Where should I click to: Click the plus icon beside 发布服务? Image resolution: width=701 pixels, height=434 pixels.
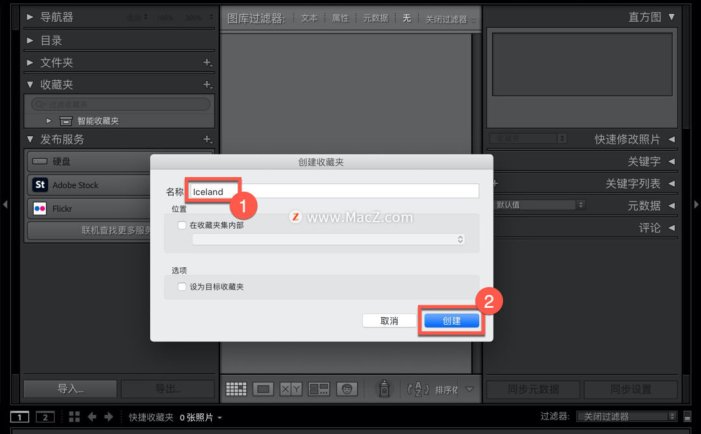tap(207, 139)
